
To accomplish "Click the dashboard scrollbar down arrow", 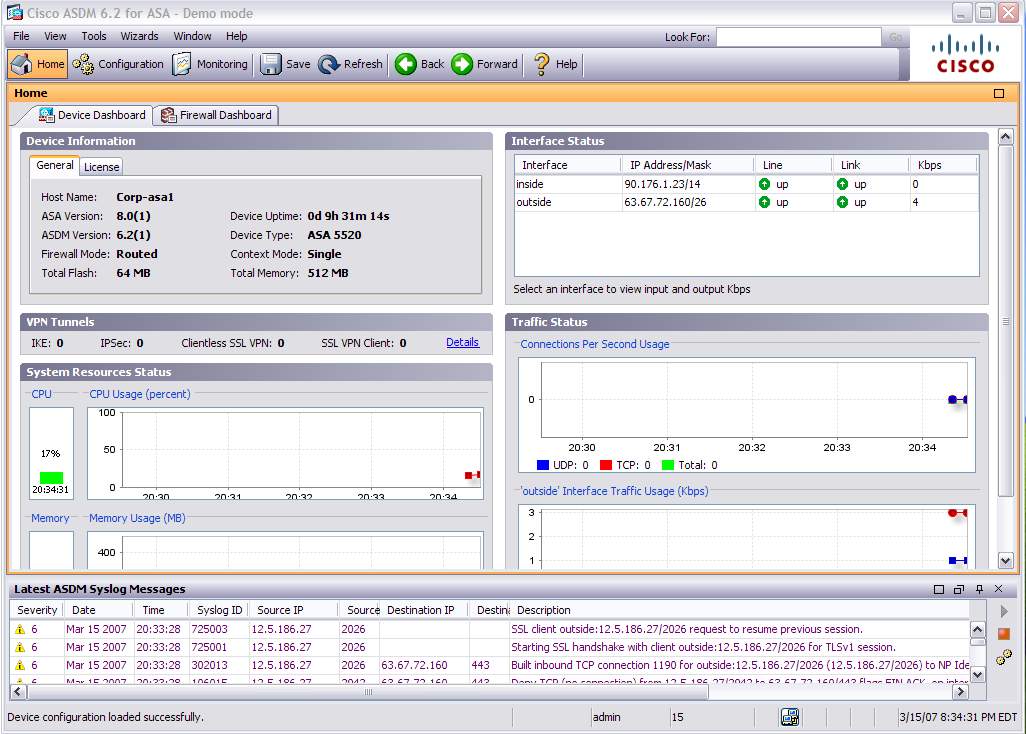I will click(1006, 560).
